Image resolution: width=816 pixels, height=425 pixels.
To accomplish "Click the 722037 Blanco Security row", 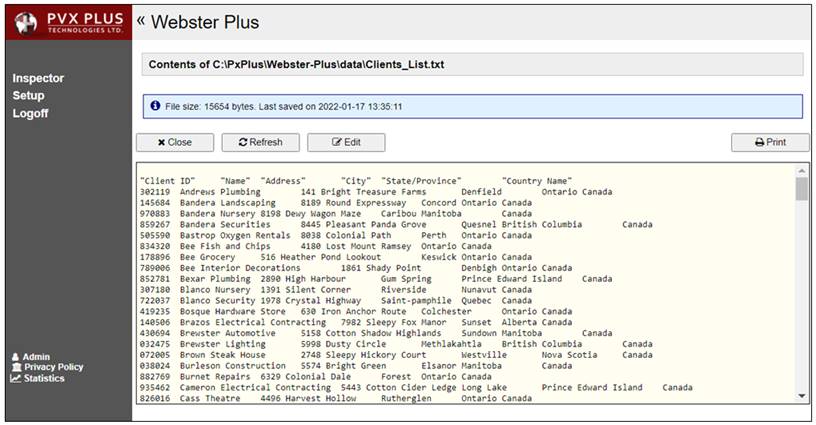I will [x=336, y=301].
